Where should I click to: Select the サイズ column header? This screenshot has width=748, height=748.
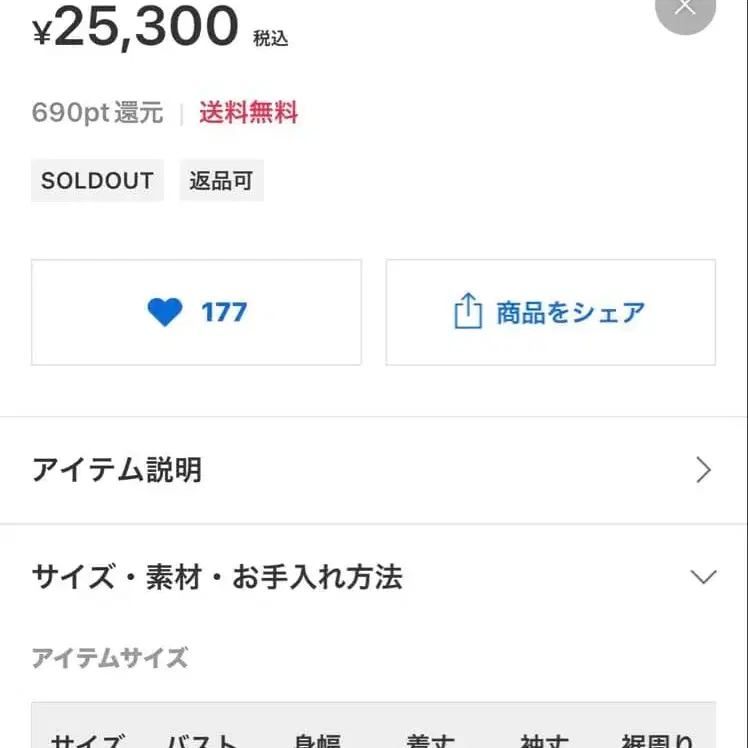click(x=89, y=740)
